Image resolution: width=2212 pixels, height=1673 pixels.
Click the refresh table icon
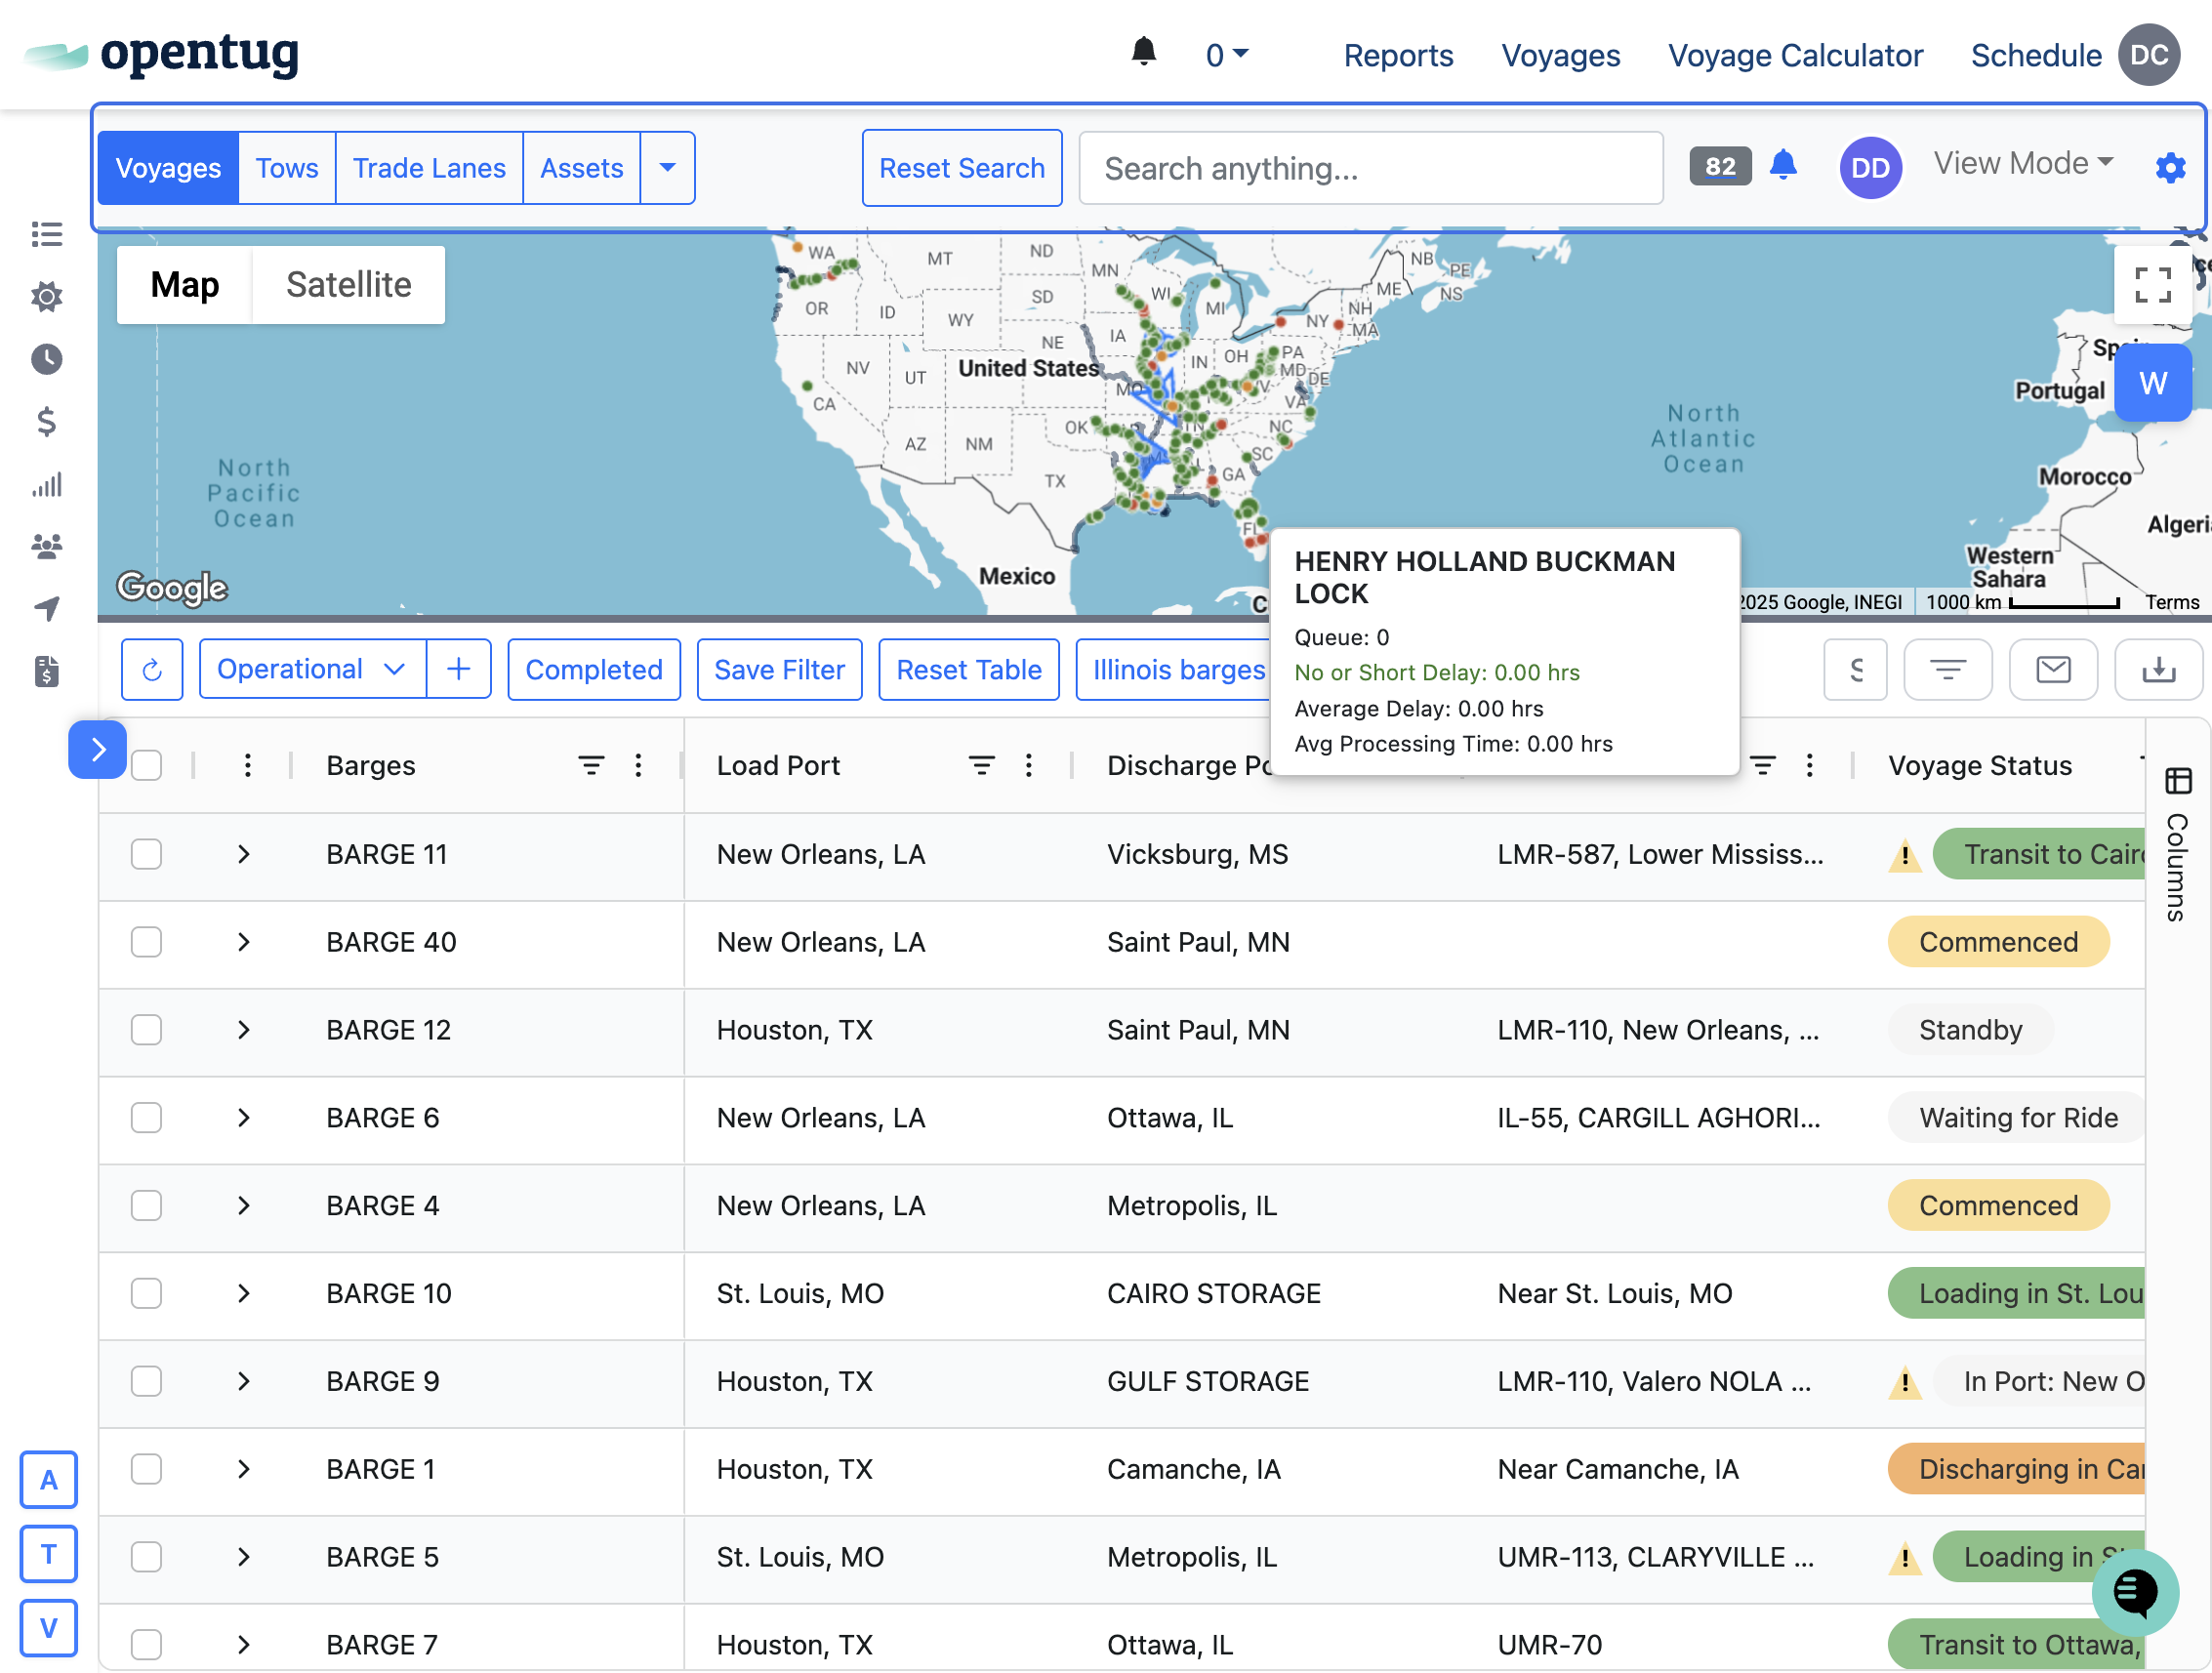pyautogui.click(x=152, y=670)
